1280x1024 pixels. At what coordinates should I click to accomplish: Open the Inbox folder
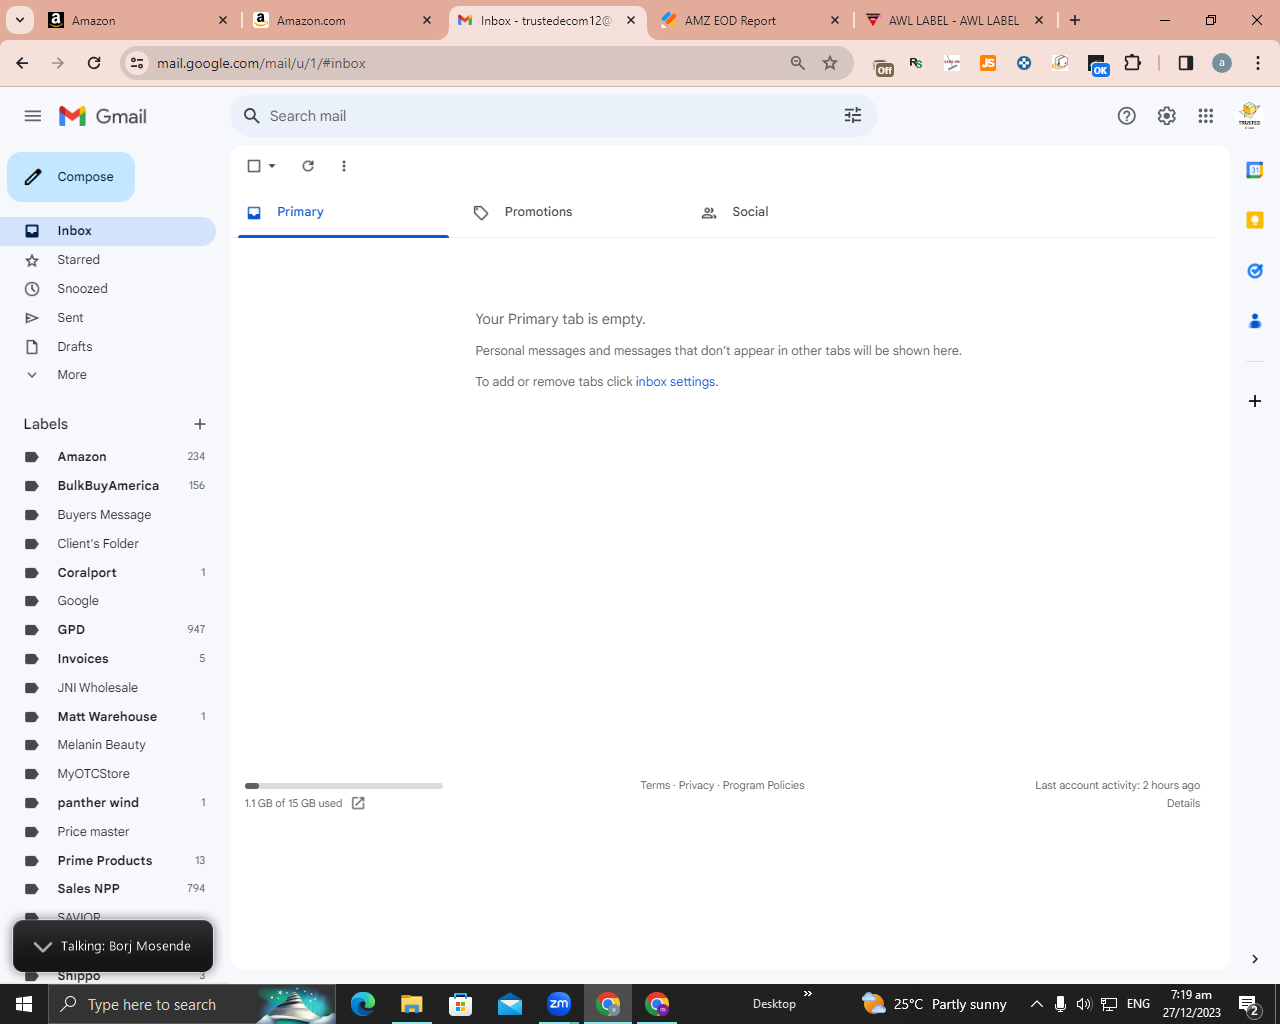click(108, 231)
